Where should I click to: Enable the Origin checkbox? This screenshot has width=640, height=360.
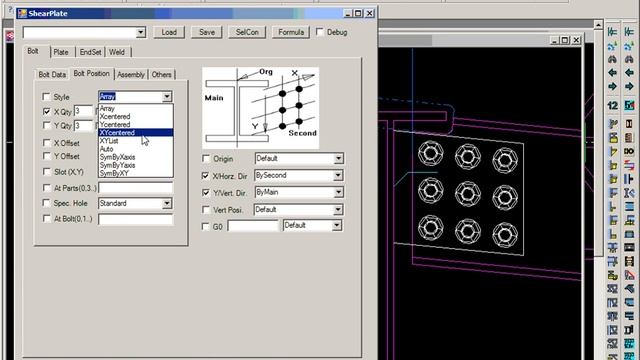coord(206,158)
